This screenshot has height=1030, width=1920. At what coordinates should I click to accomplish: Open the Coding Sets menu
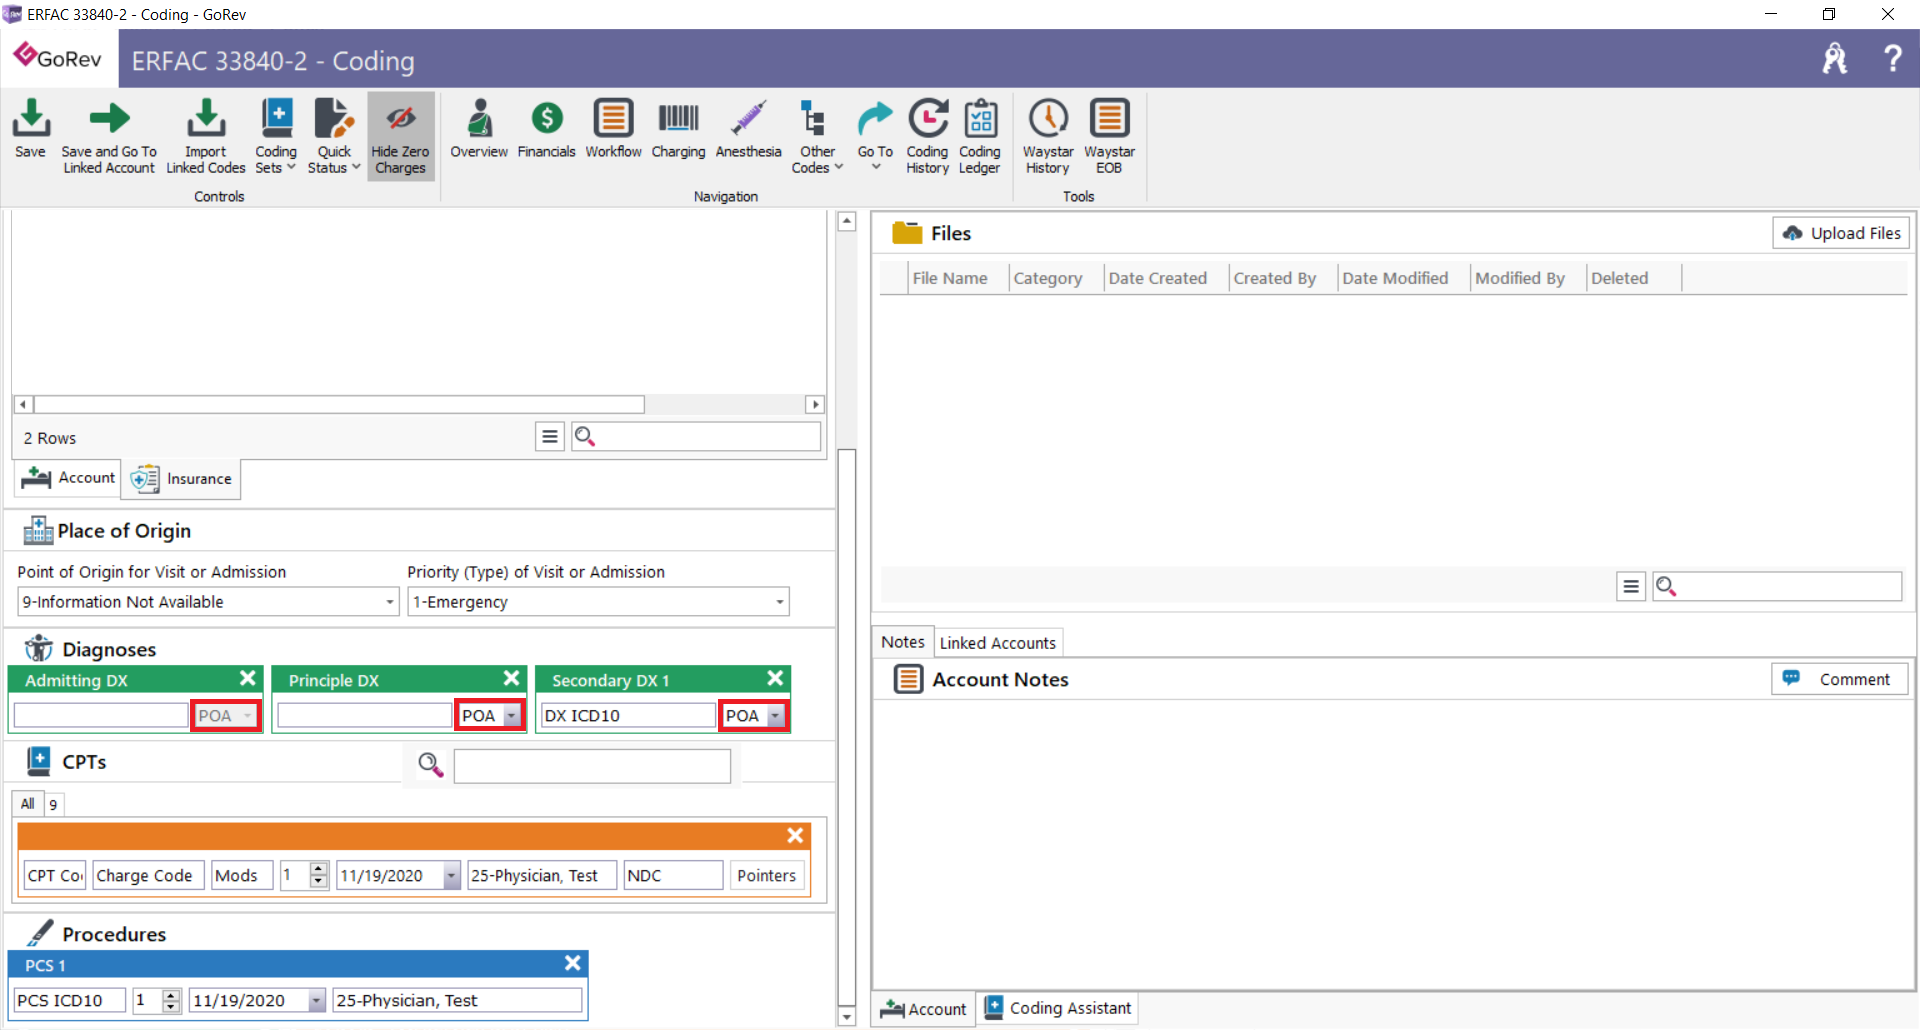click(276, 137)
